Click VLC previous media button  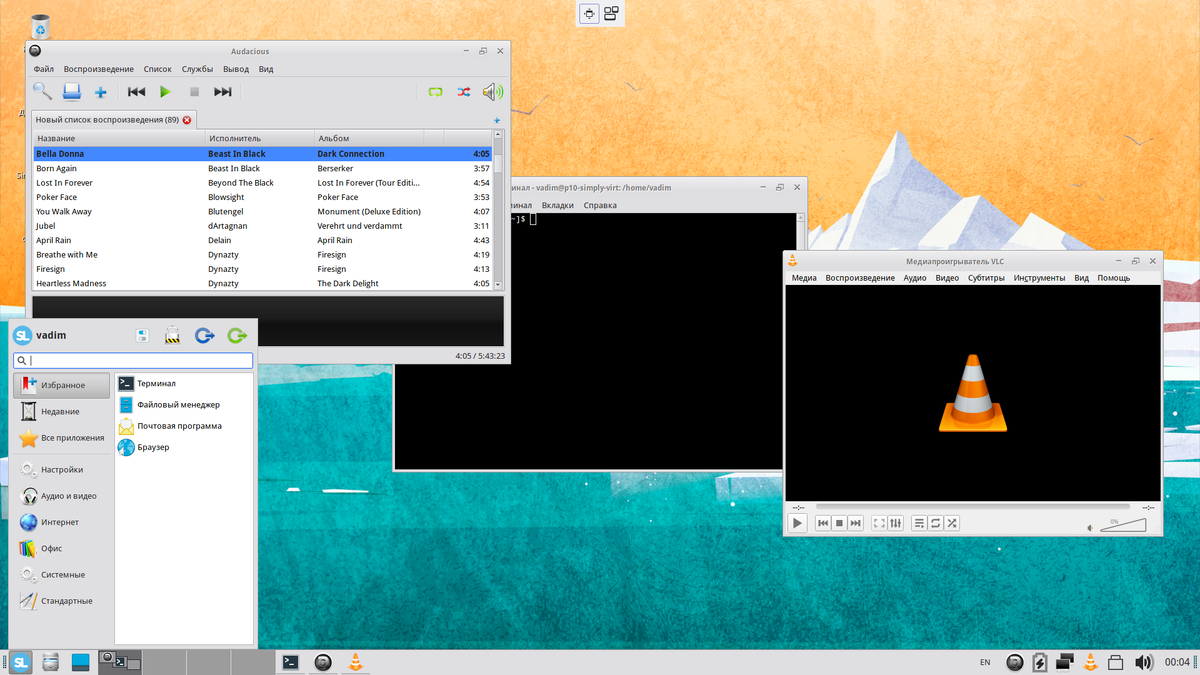tap(824, 523)
